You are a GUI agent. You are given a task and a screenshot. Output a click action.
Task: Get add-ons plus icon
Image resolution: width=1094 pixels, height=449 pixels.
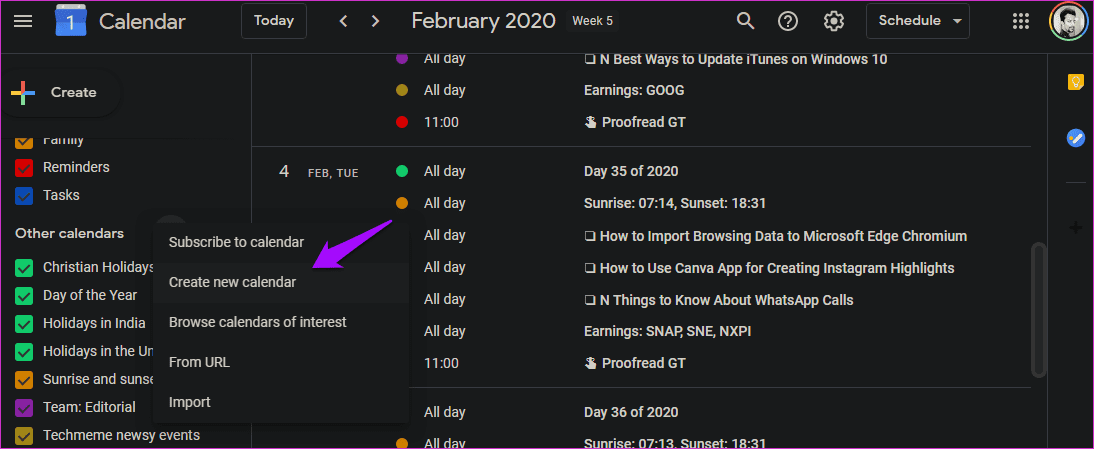tap(1075, 227)
